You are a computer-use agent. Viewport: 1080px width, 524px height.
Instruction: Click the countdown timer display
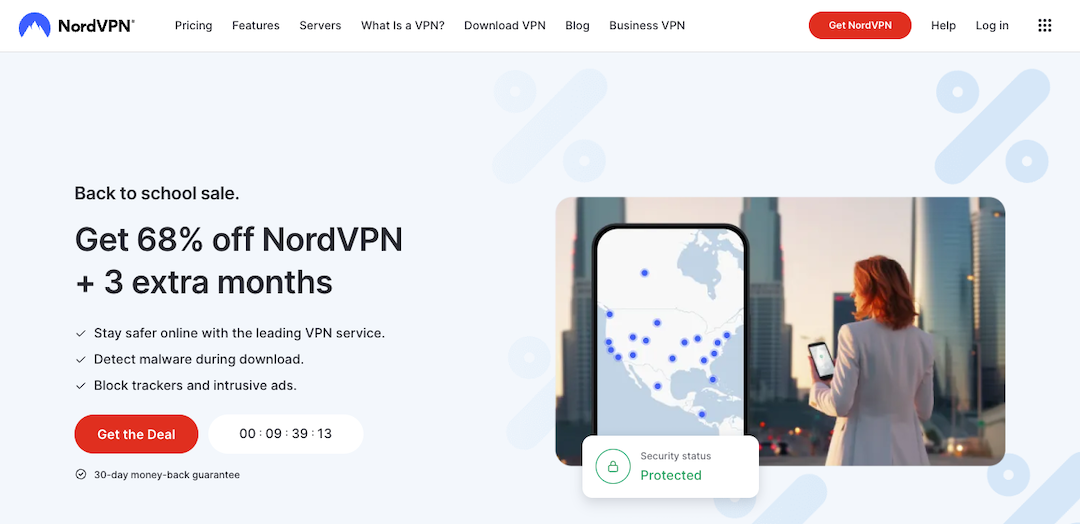click(x=286, y=434)
